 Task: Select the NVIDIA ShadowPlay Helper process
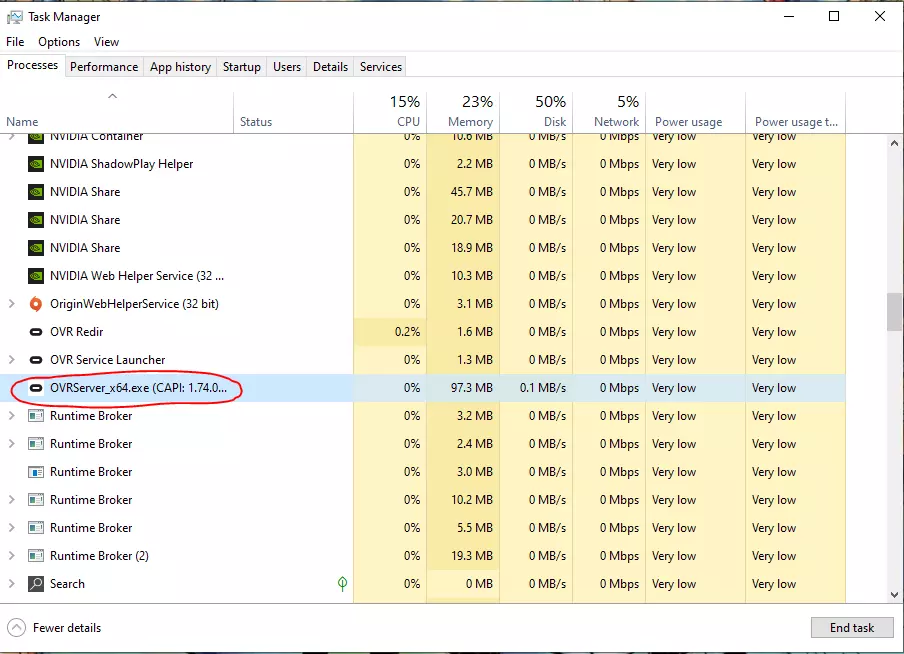[122, 164]
